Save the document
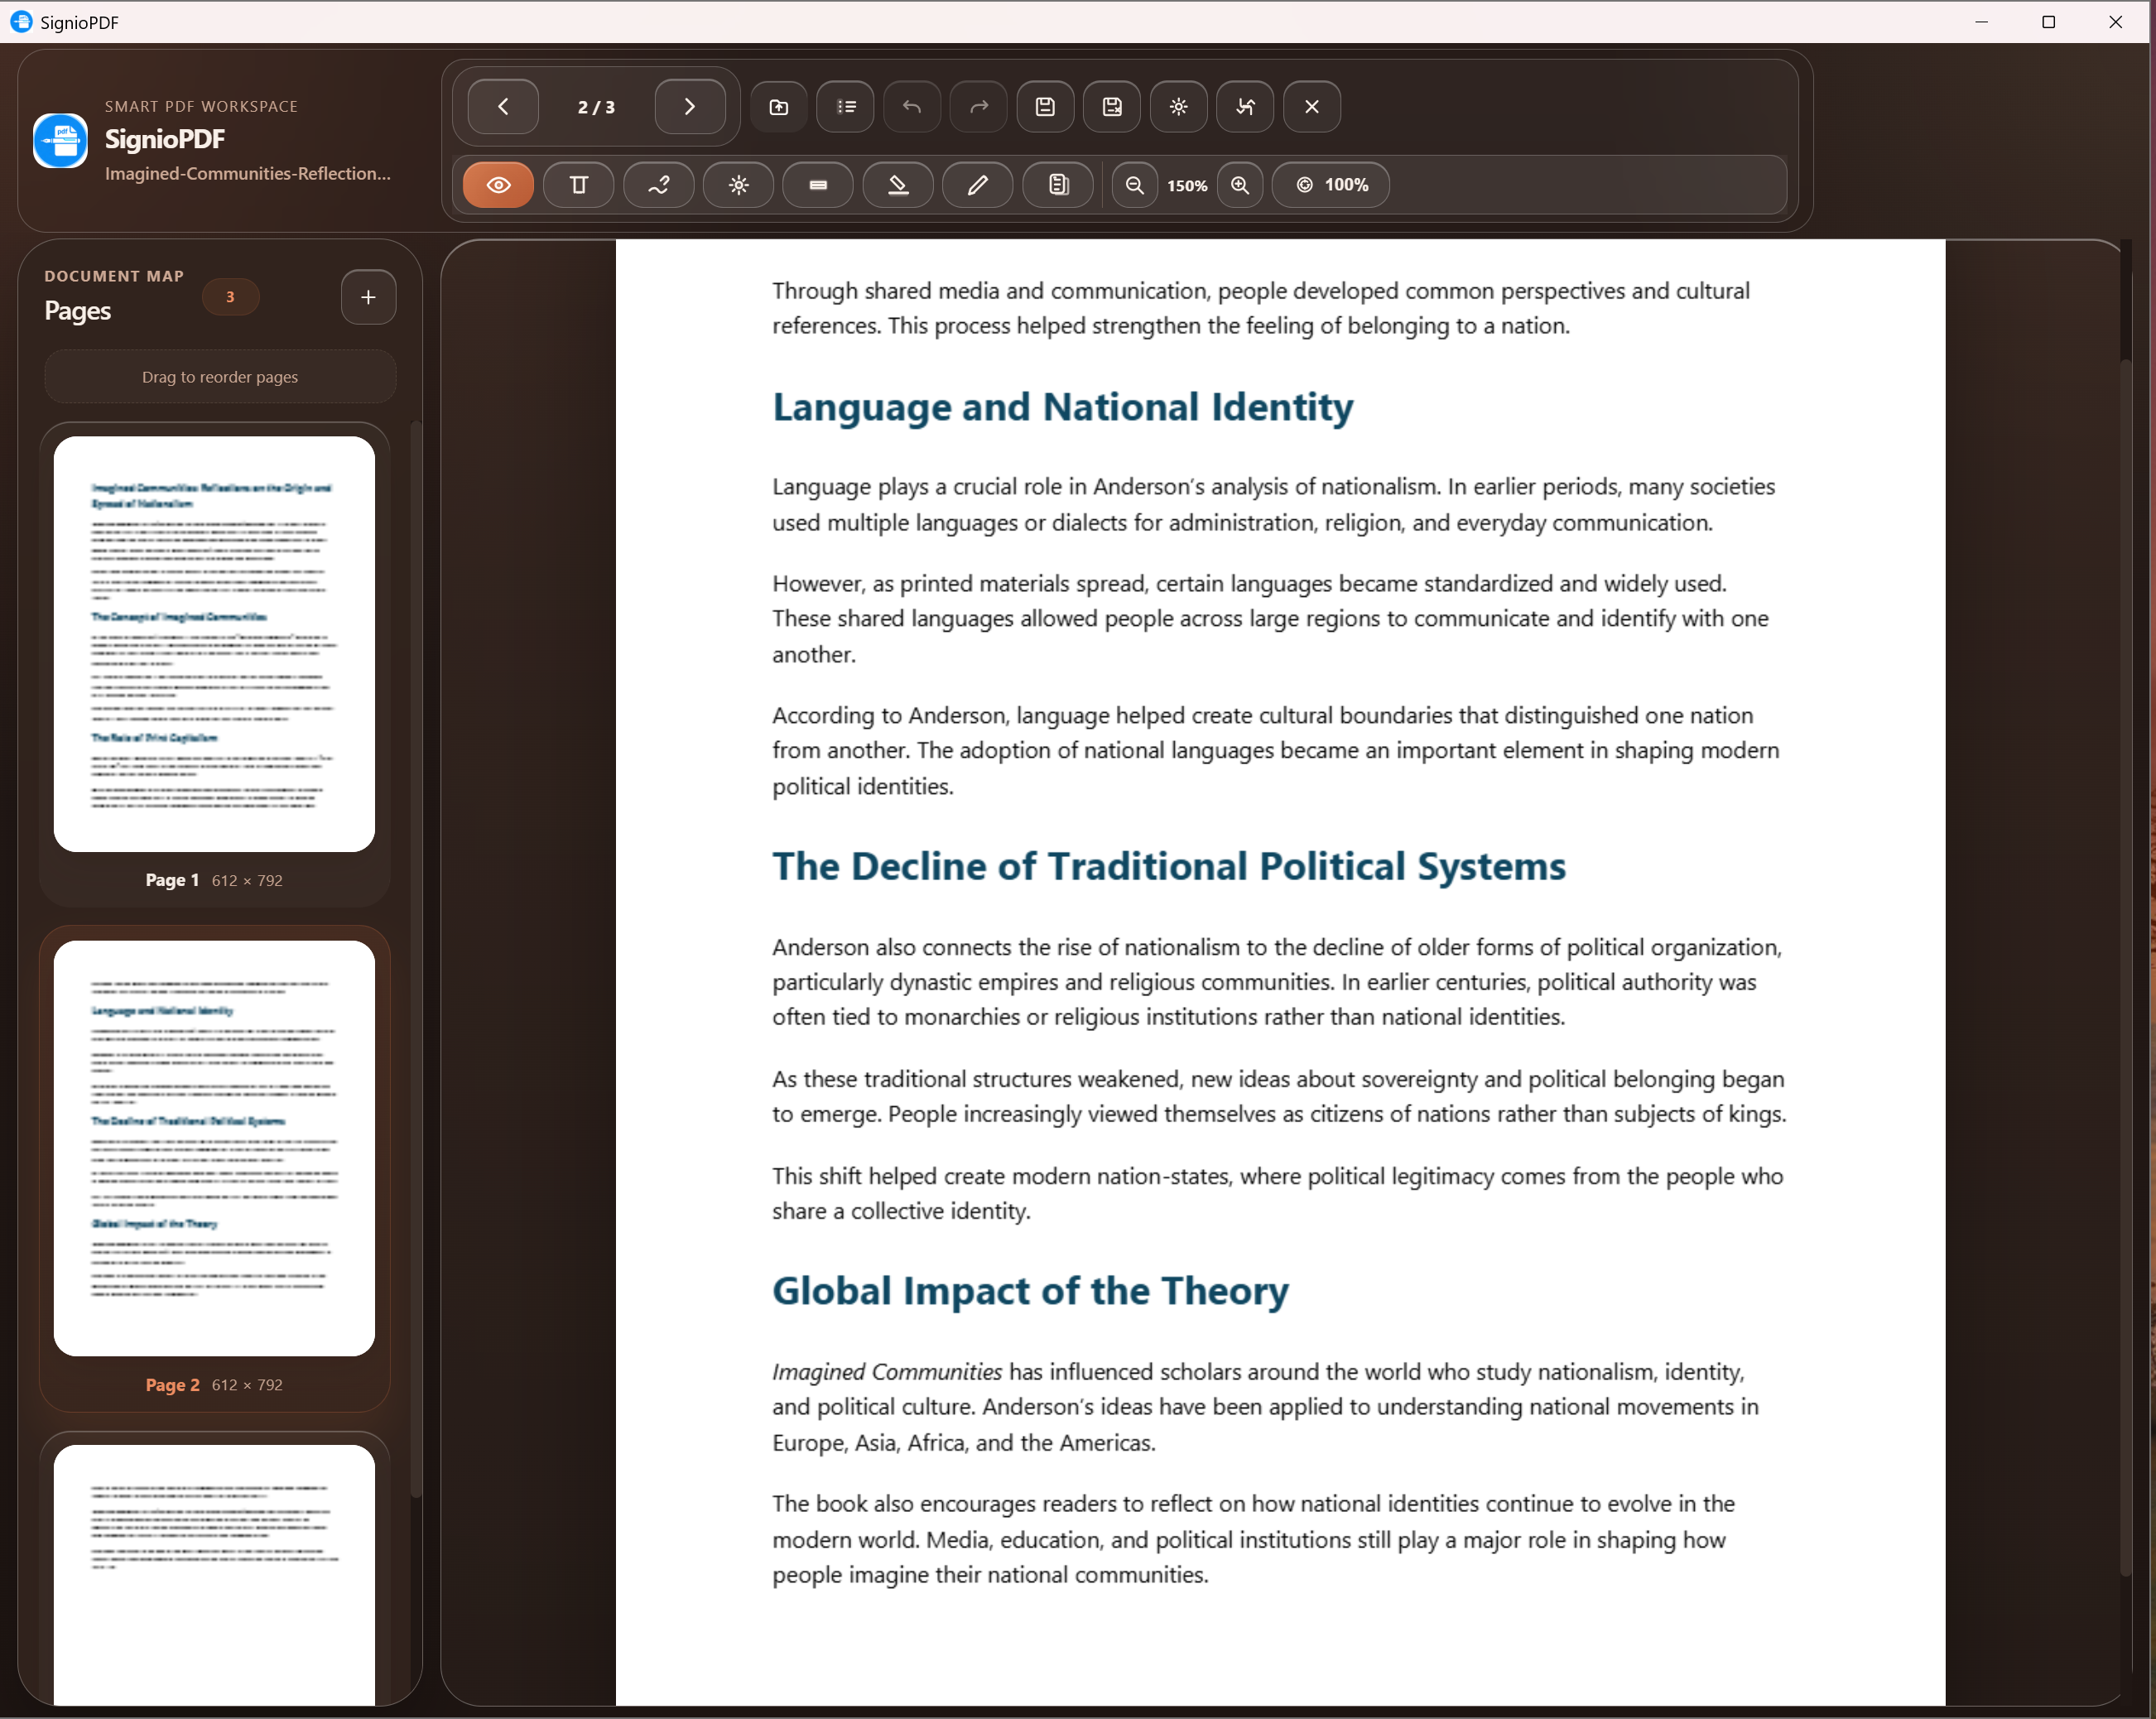Viewport: 2156px width, 1719px height. 1045,107
